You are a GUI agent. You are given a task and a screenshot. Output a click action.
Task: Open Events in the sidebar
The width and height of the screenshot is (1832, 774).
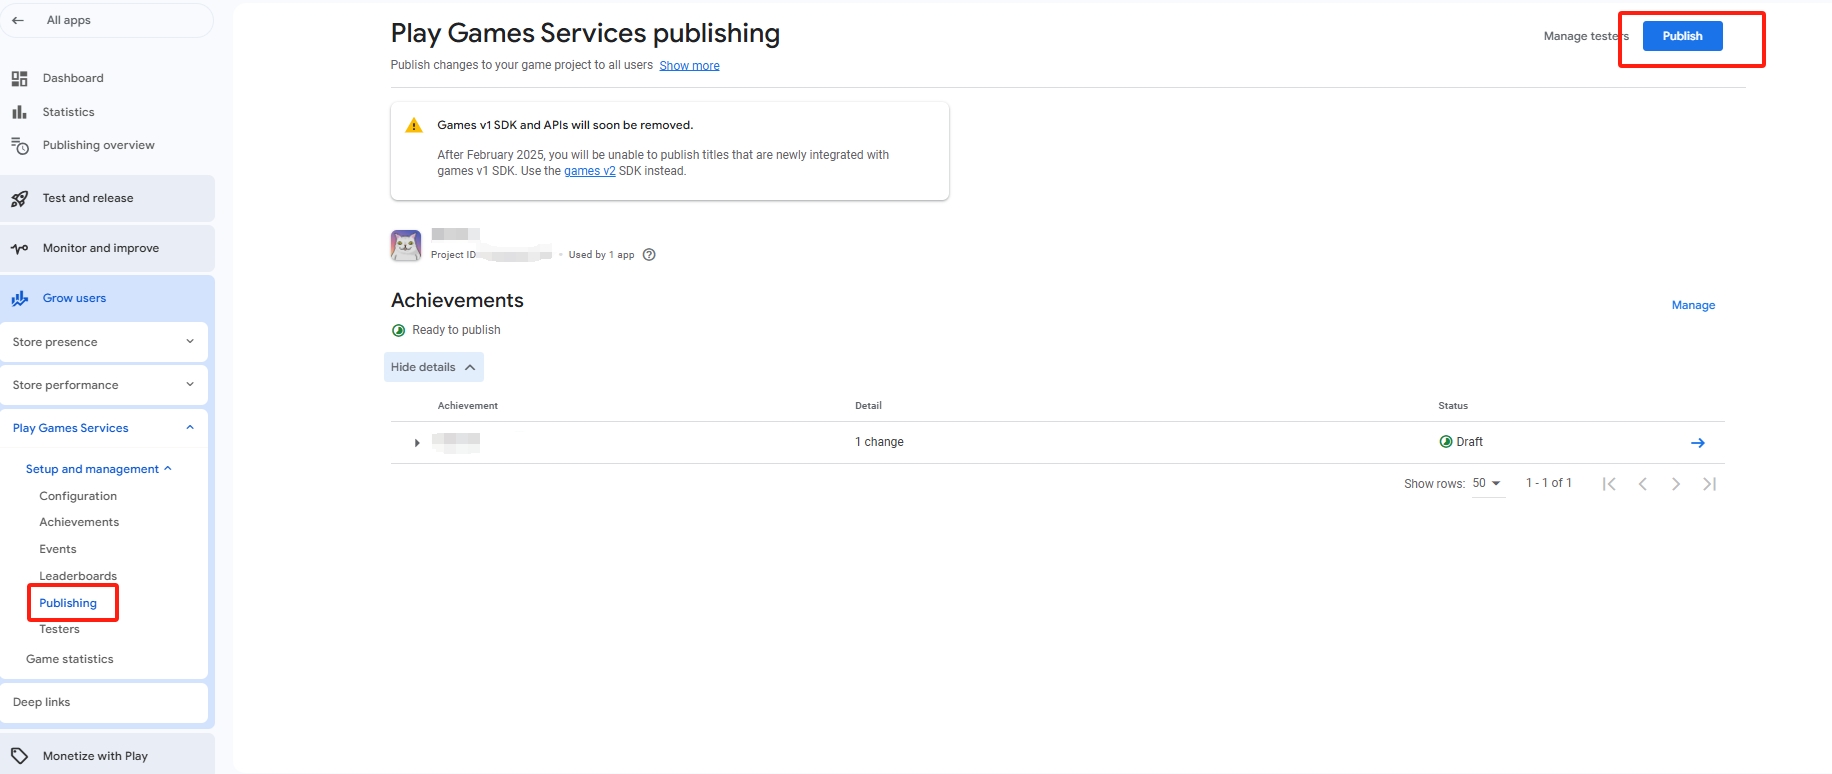pos(58,549)
